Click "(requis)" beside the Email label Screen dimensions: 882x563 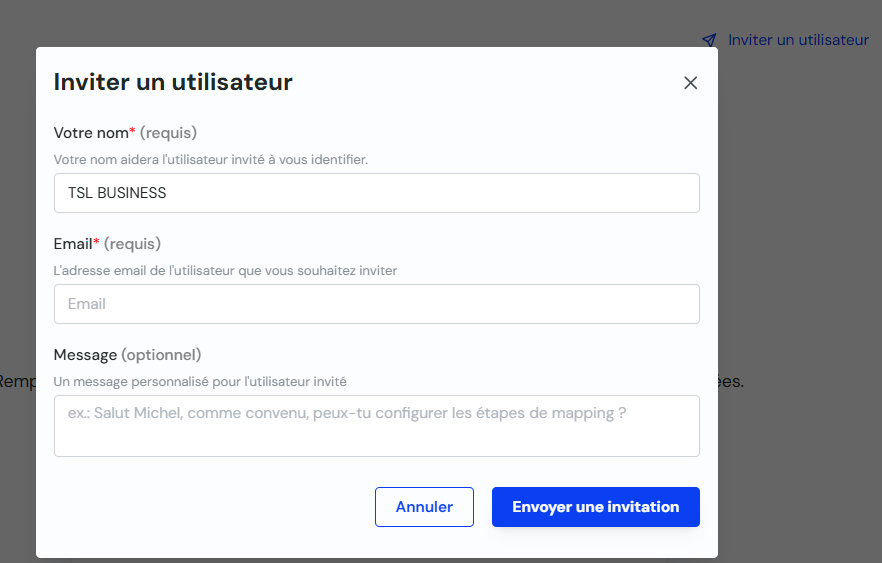pos(132,244)
